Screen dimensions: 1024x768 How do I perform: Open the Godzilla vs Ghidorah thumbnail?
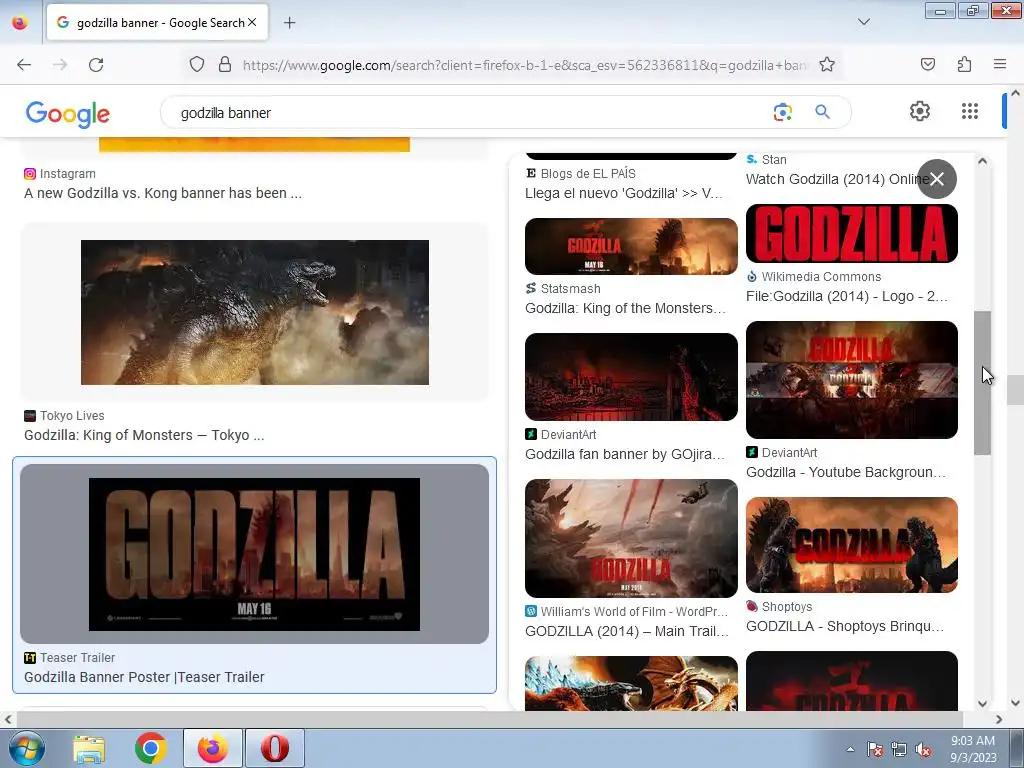coord(632,683)
